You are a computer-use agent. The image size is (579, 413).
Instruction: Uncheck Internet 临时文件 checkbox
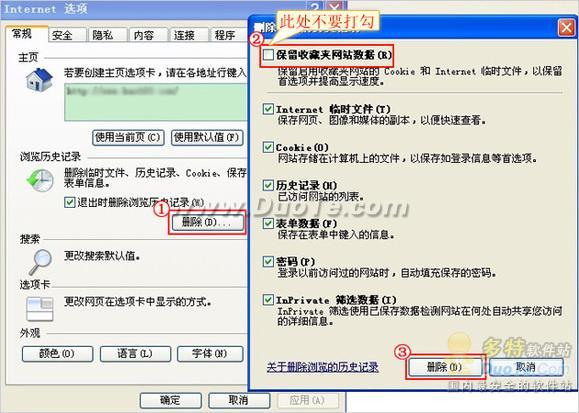268,109
